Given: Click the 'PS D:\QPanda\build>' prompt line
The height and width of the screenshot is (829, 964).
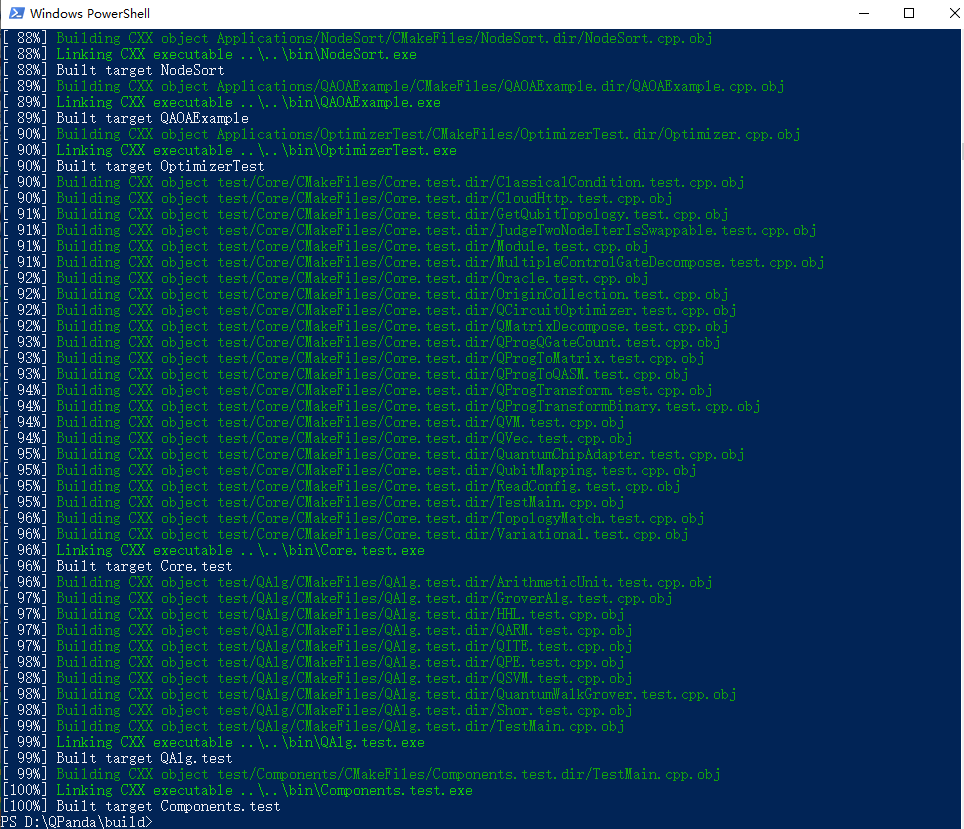Looking at the screenshot, I should point(77,822).
